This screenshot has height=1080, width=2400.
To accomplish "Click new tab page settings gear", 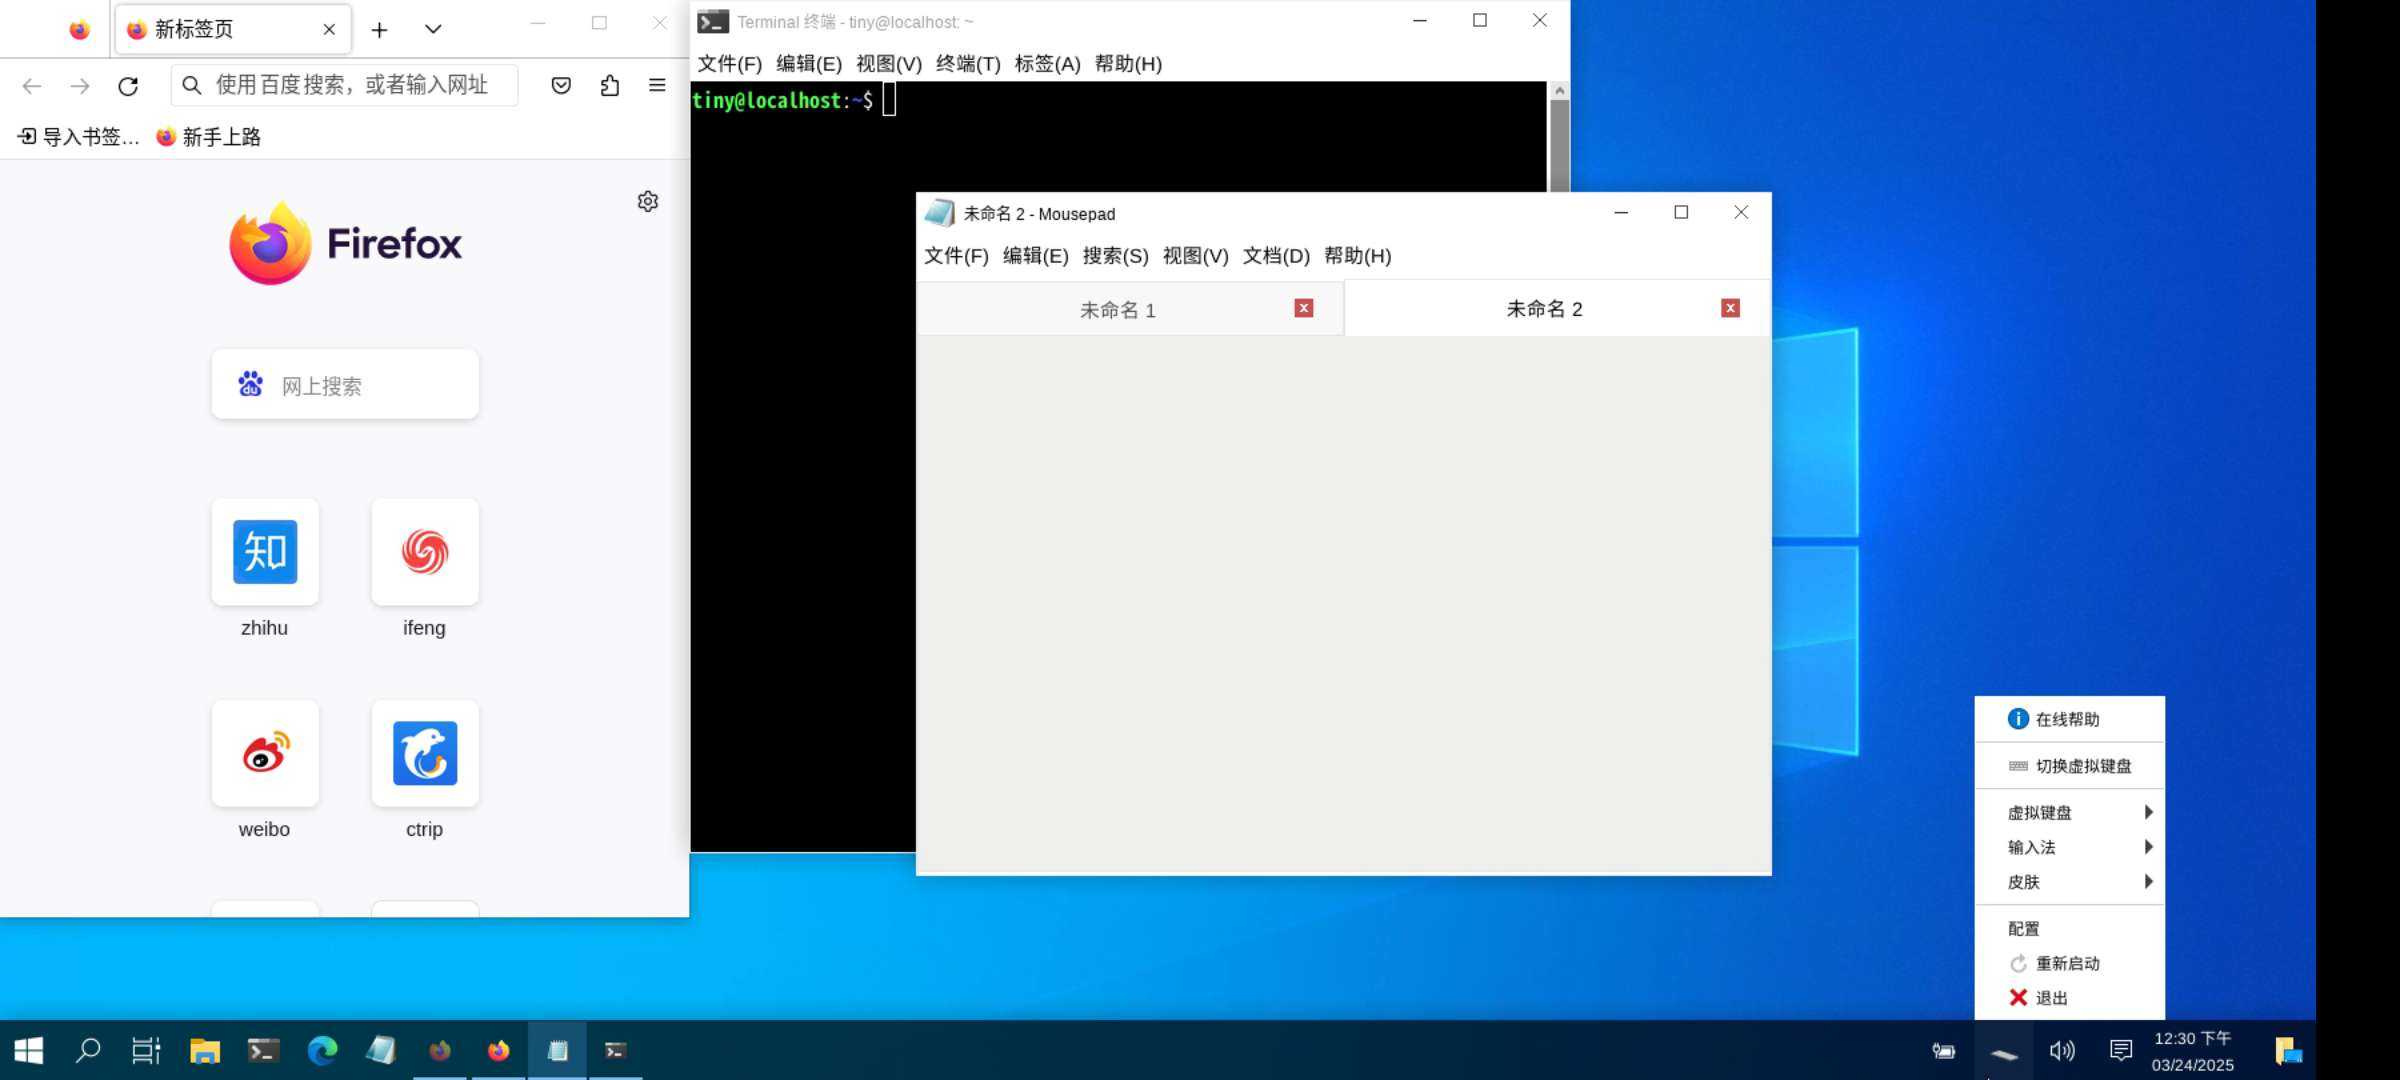I will click(x=648, y=202).
